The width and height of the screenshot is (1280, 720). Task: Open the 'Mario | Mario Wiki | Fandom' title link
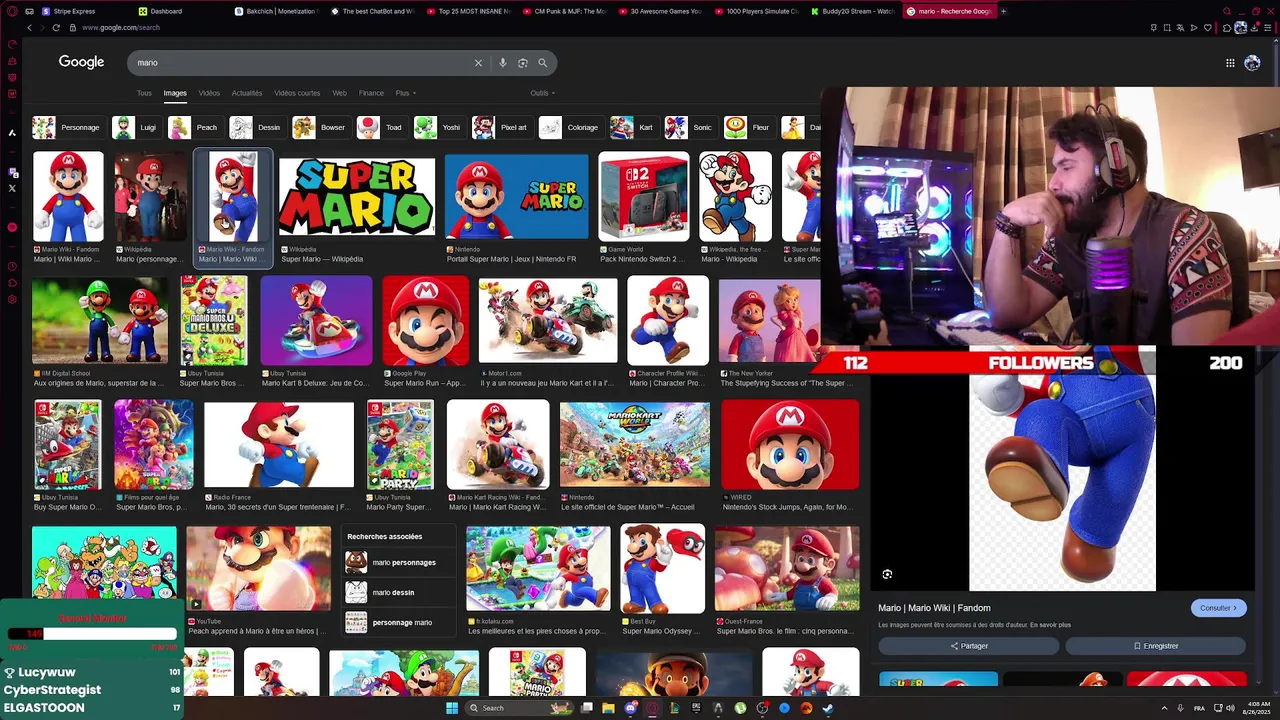click(x=934, y=608)
